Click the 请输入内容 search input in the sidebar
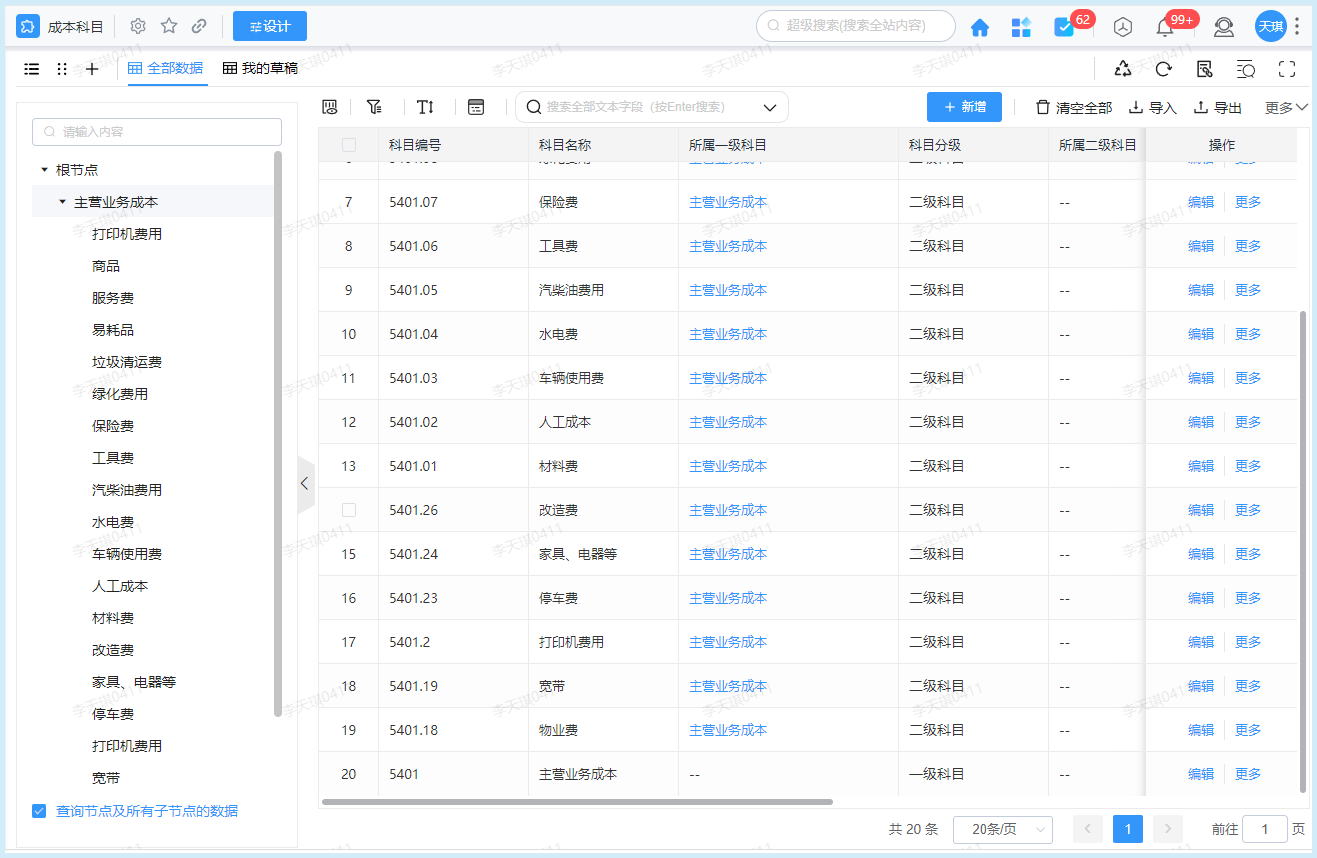Viewport: 1317px width, 858px height. pyautogui.click(x=156, y=131)
